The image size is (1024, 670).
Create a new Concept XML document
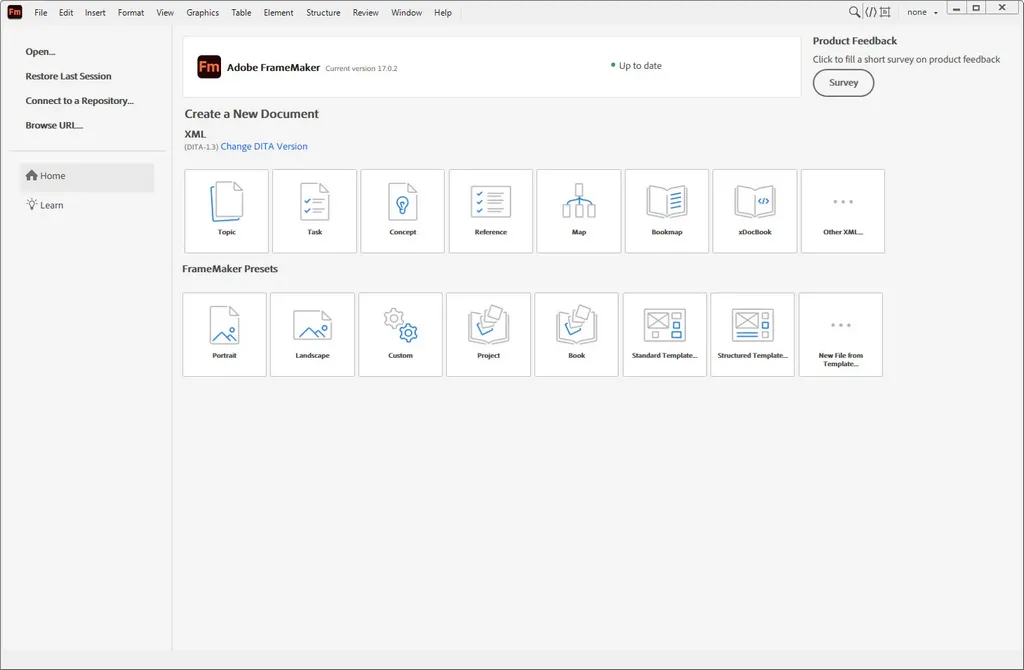[402, 211]
